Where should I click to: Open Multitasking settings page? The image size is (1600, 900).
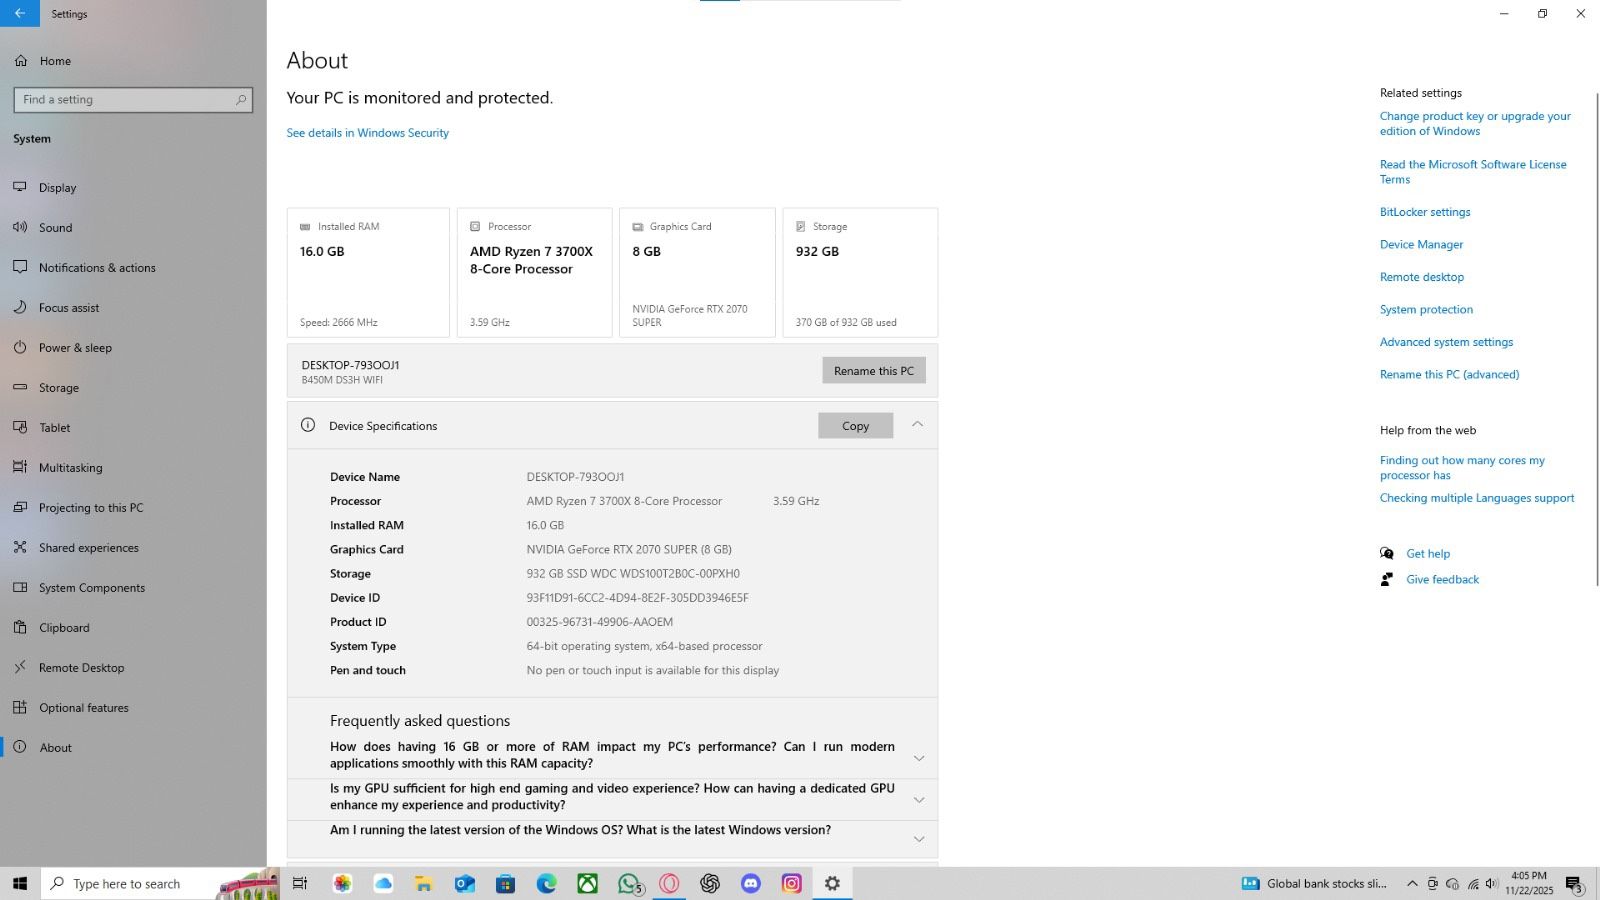(x=70, y=468)
